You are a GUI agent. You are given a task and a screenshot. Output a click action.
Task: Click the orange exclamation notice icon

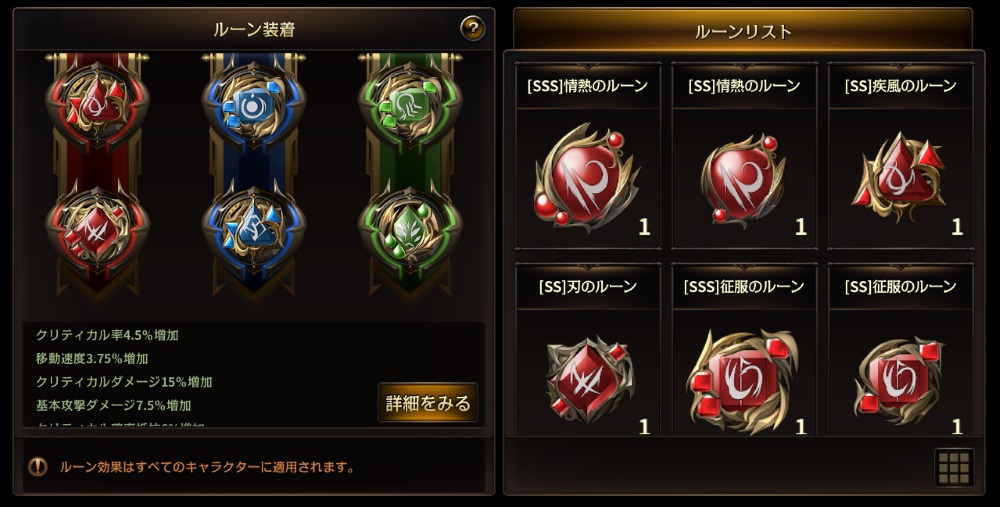click(38, 467)
